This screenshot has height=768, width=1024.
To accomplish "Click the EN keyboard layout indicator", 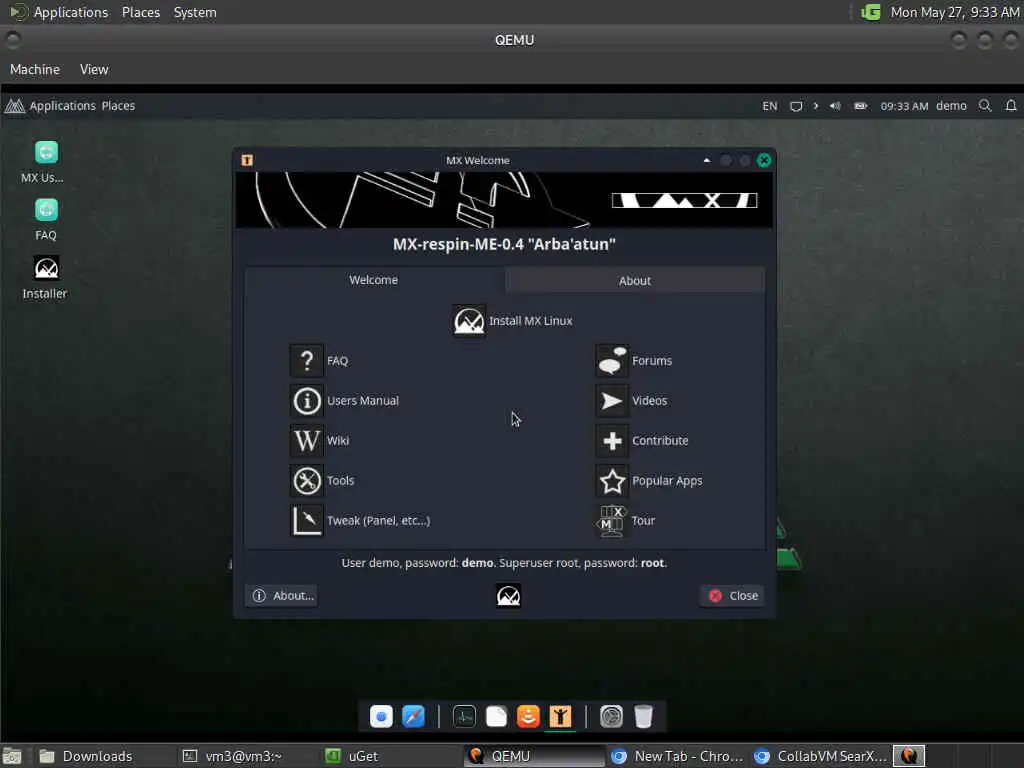I will pyautogui.click(x=770, y=106).
